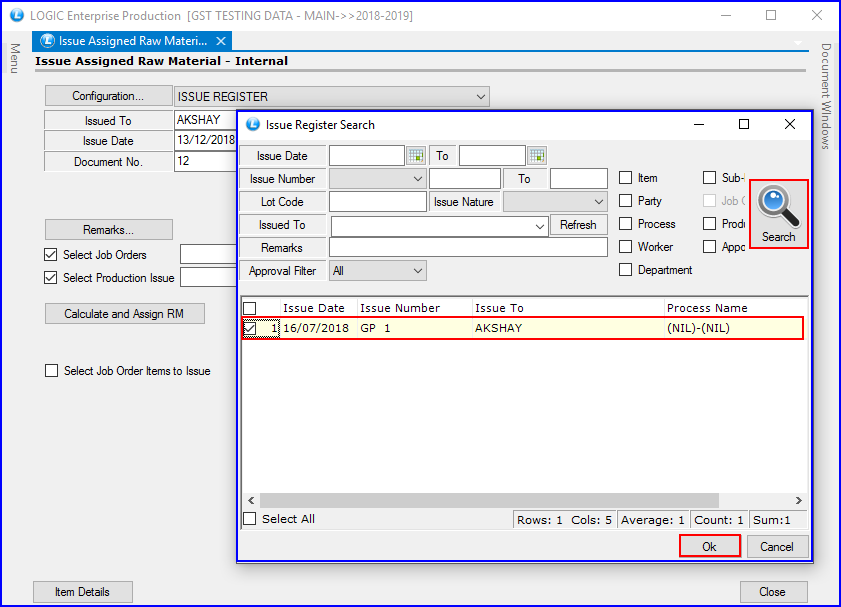Open the Document Windows side panel
The width and height of the screenshot is (841, 607).
tap(826, 97)
